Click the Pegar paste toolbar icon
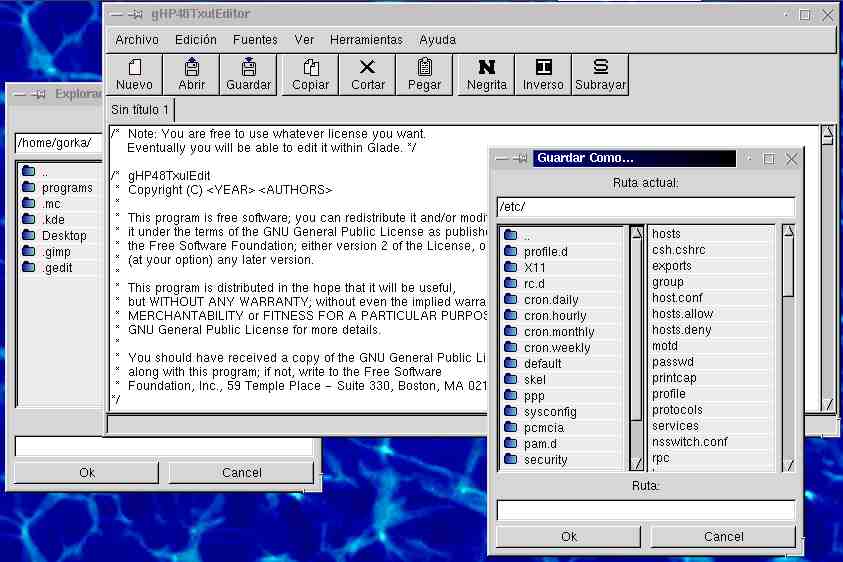 (x=424, y=75)
